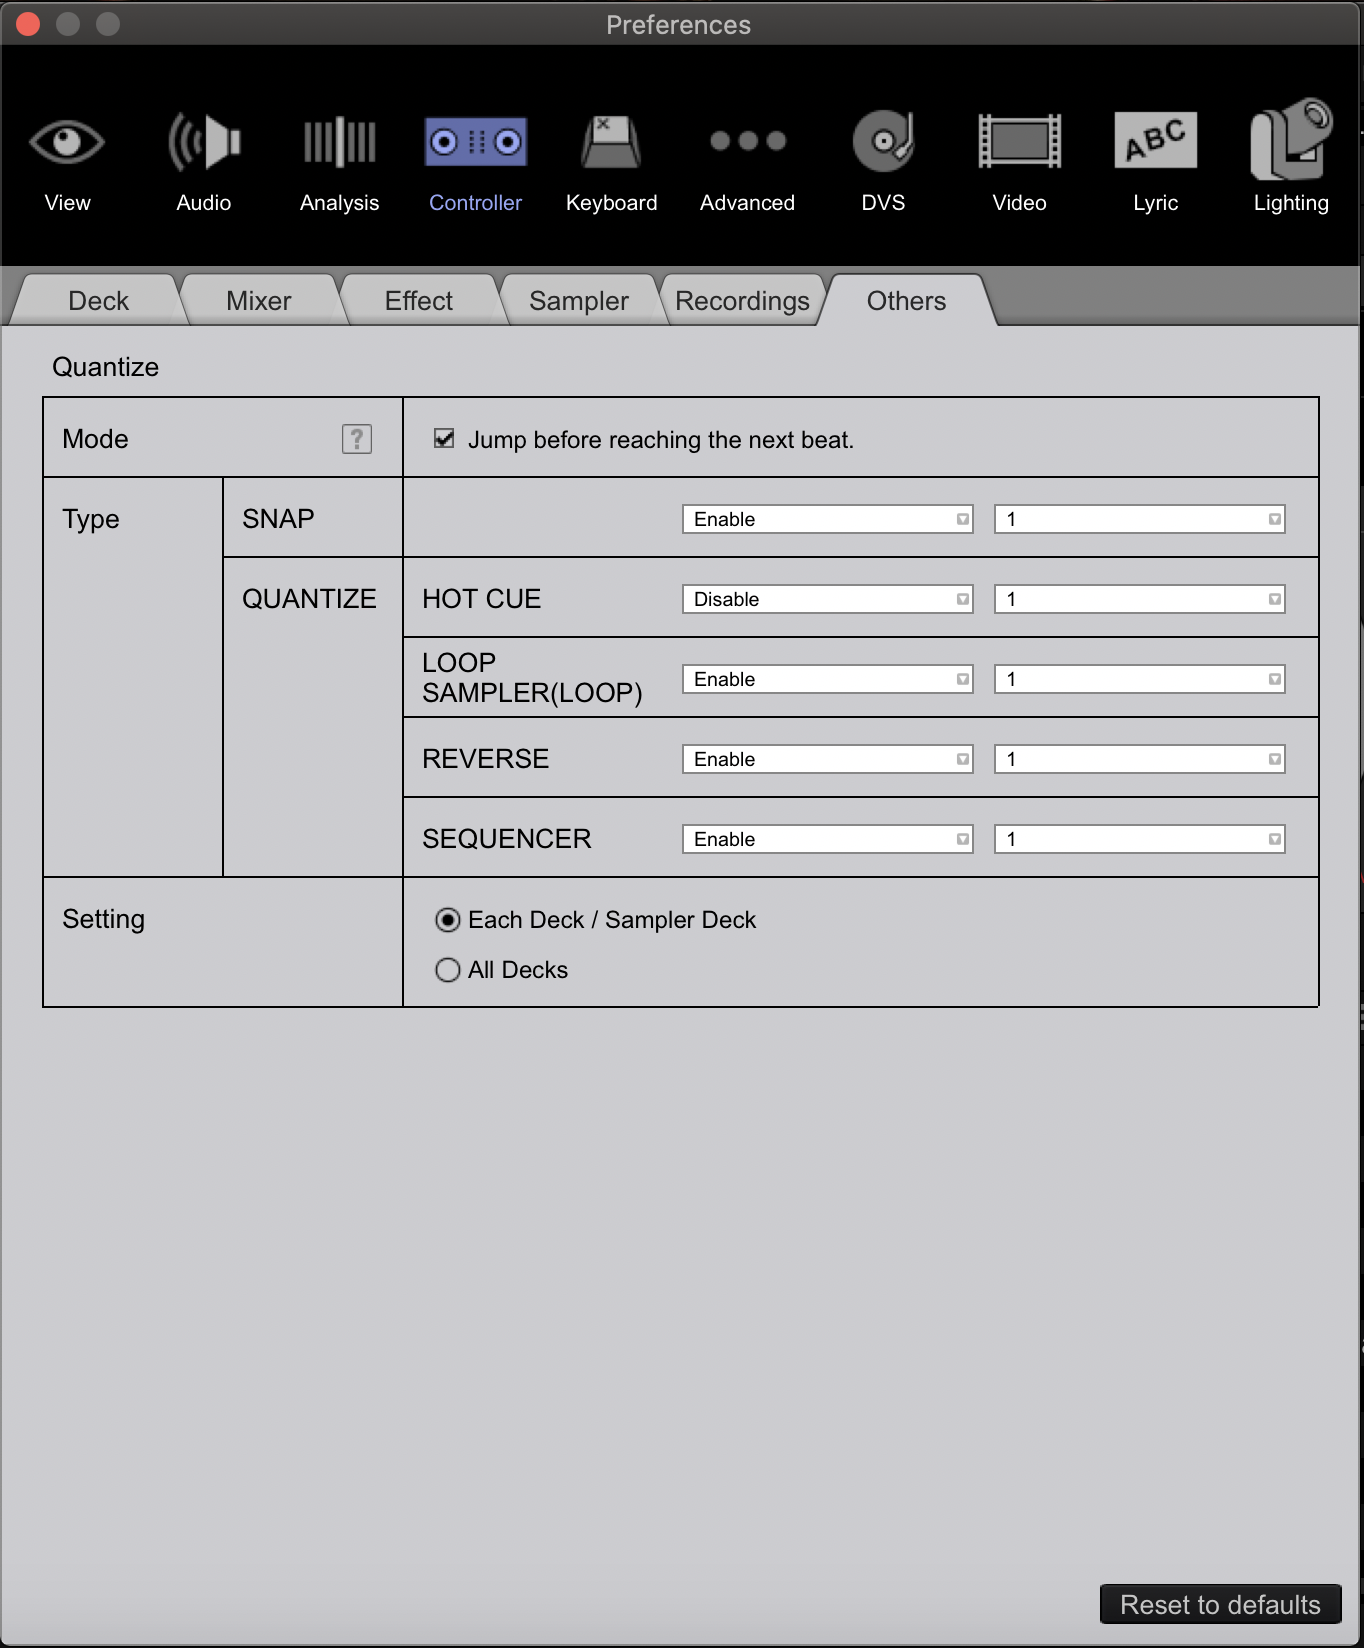This screenshot has height=1648, width=1364.
Task: Select the Others tab
Action: click(x=906, y=301)
